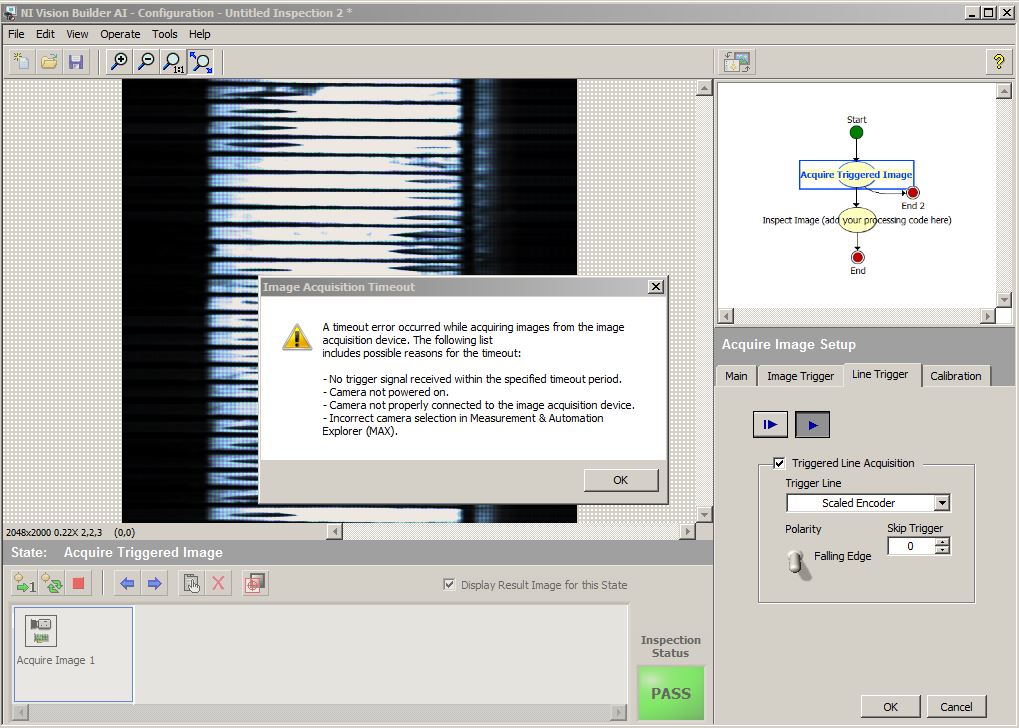This screenshot has height=728, width=1019.
Task: Click the Edit Step icon
Action: [x=191, y=583]
